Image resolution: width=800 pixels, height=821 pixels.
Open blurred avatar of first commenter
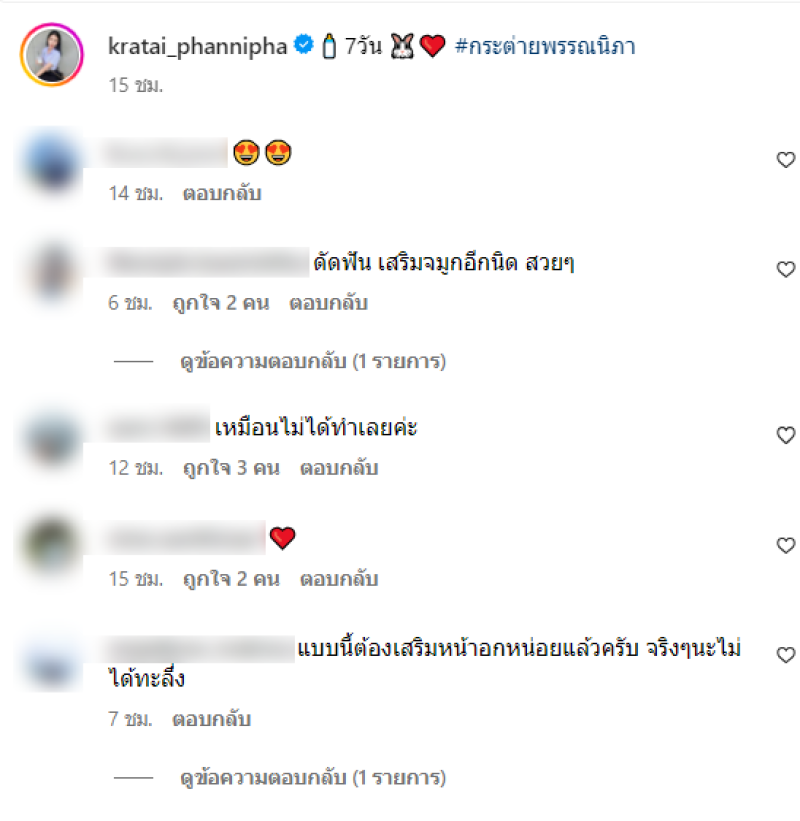point(52,162)
